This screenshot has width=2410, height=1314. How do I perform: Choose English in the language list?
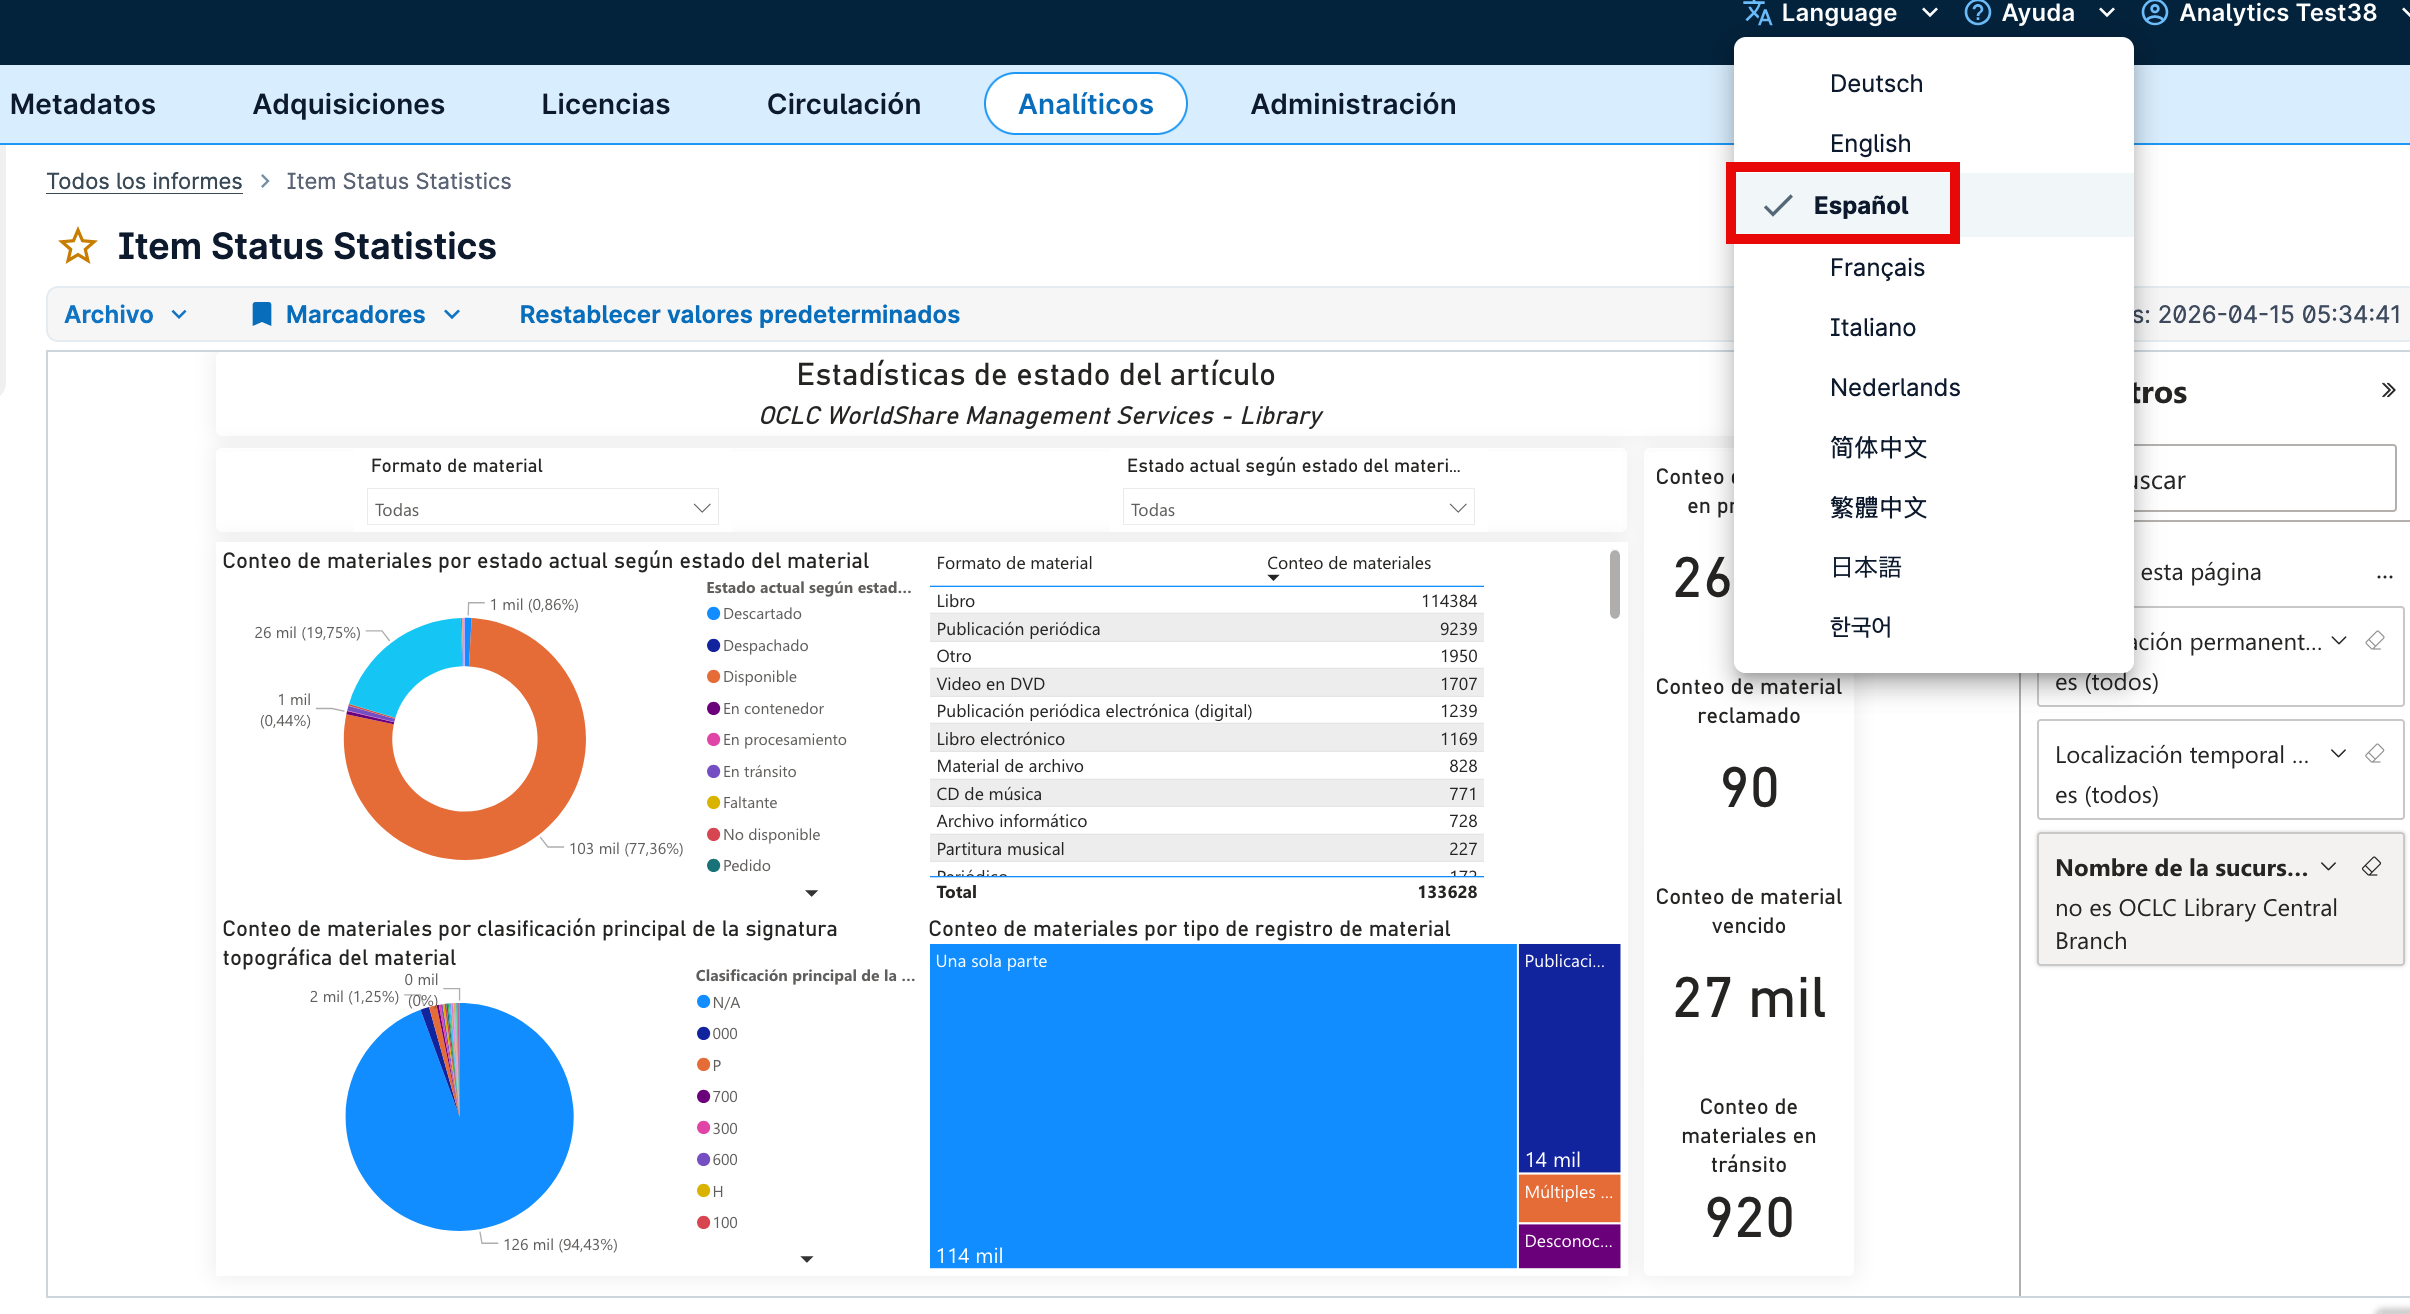(x=1870, y=144)
